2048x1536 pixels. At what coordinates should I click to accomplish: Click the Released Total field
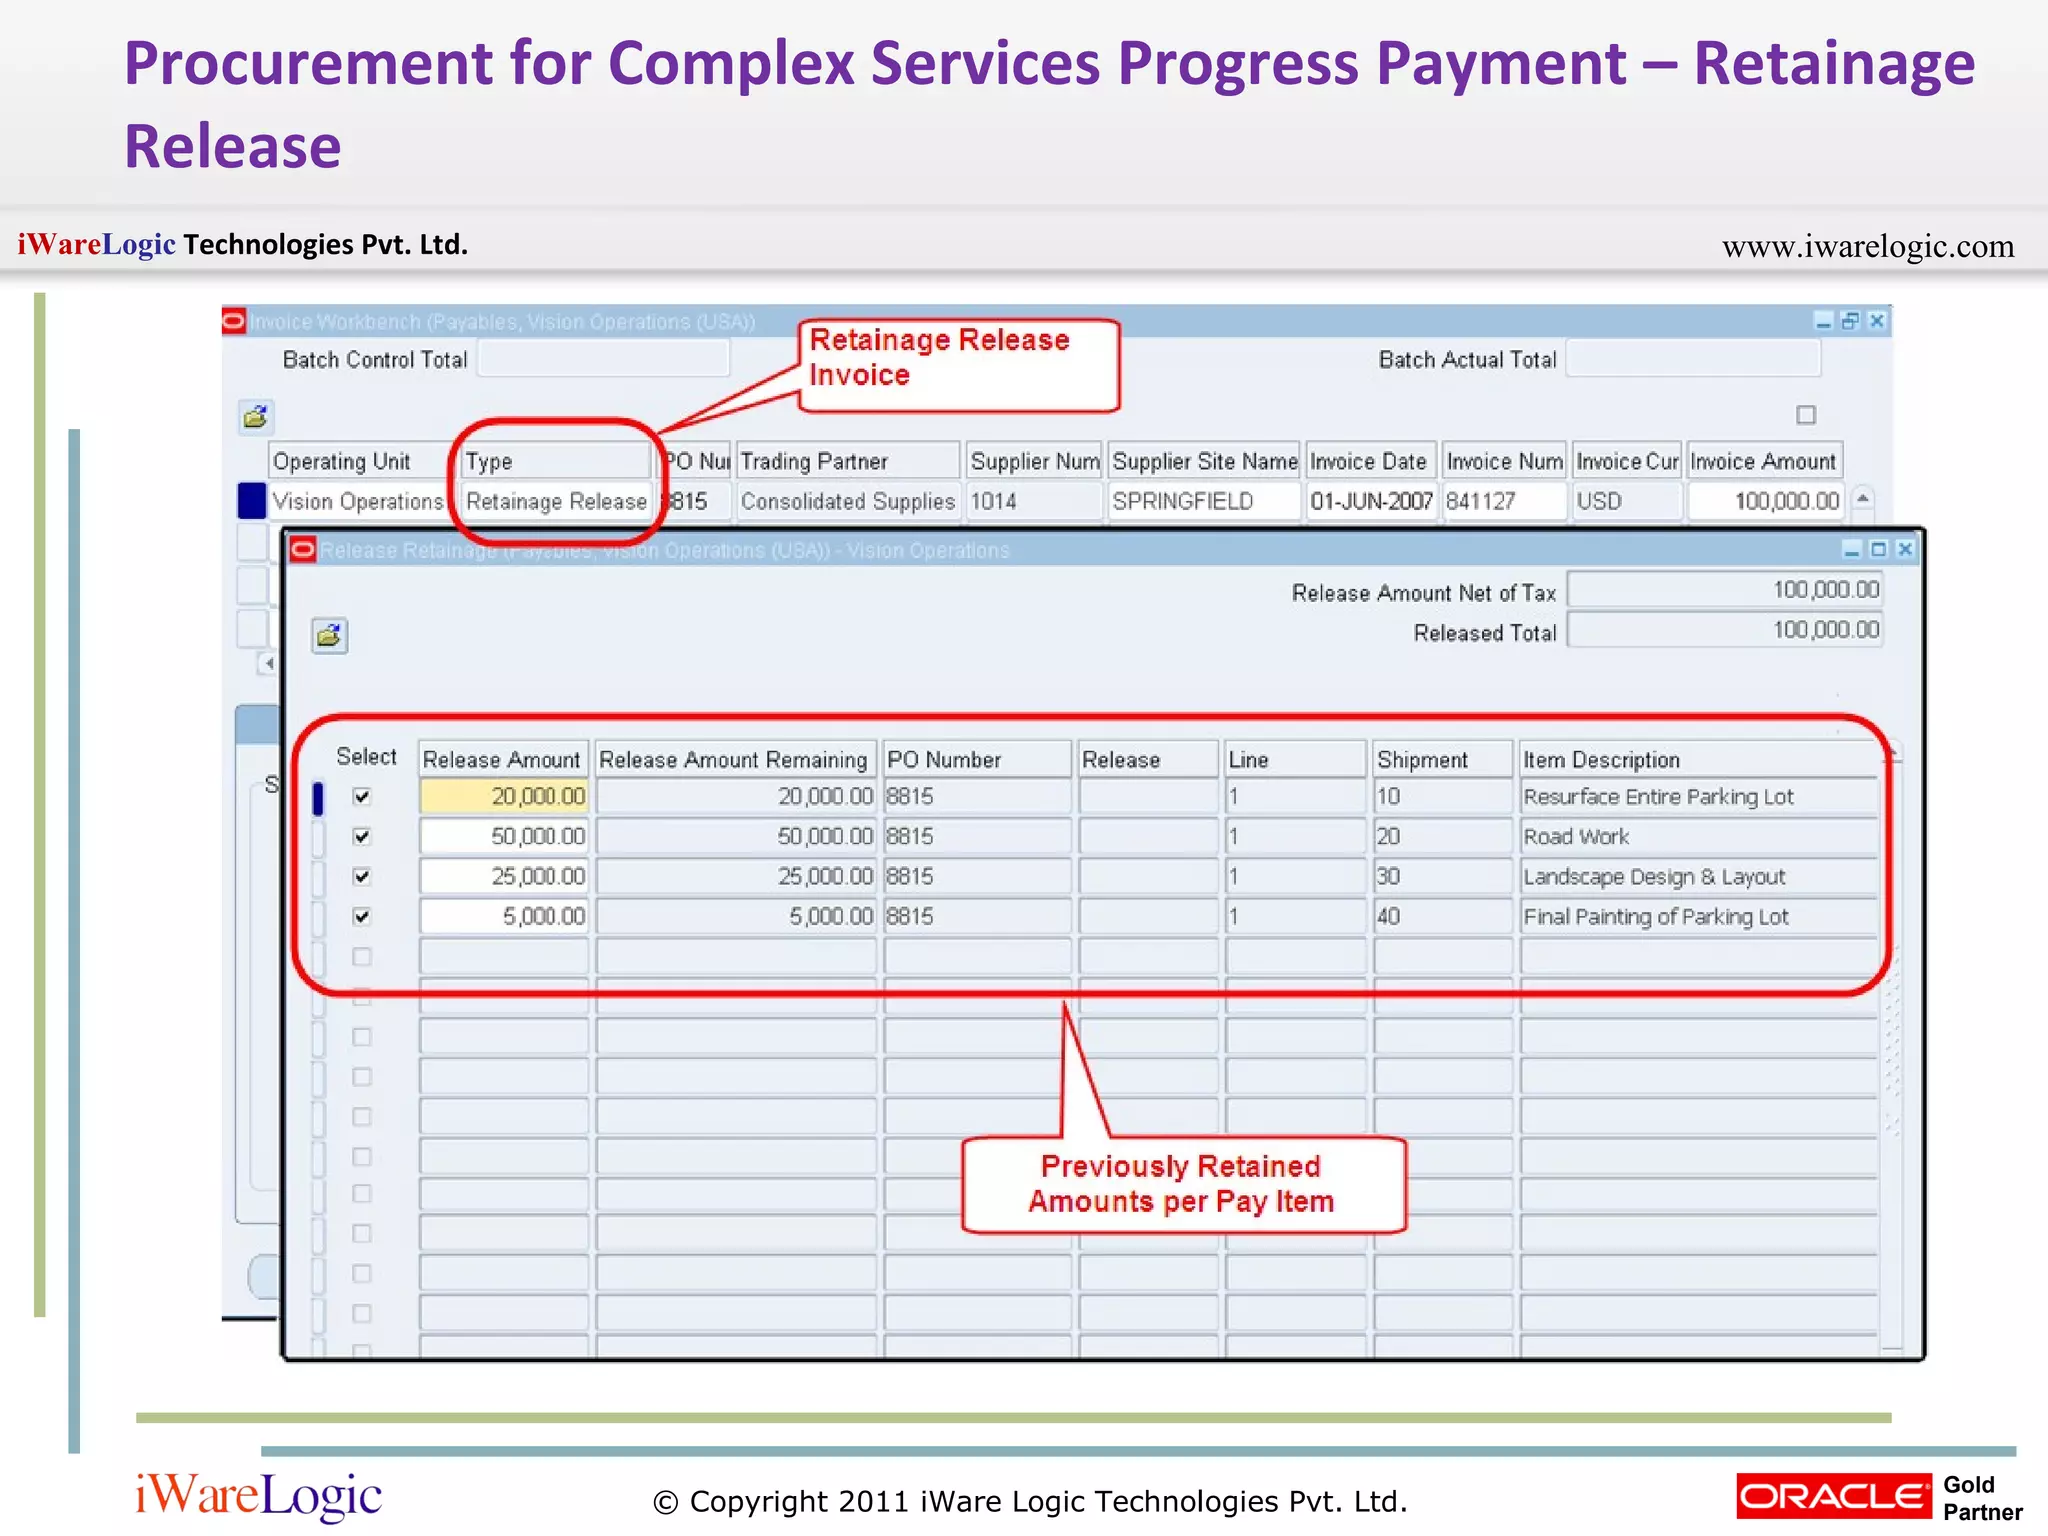(x=1725, y=630)
